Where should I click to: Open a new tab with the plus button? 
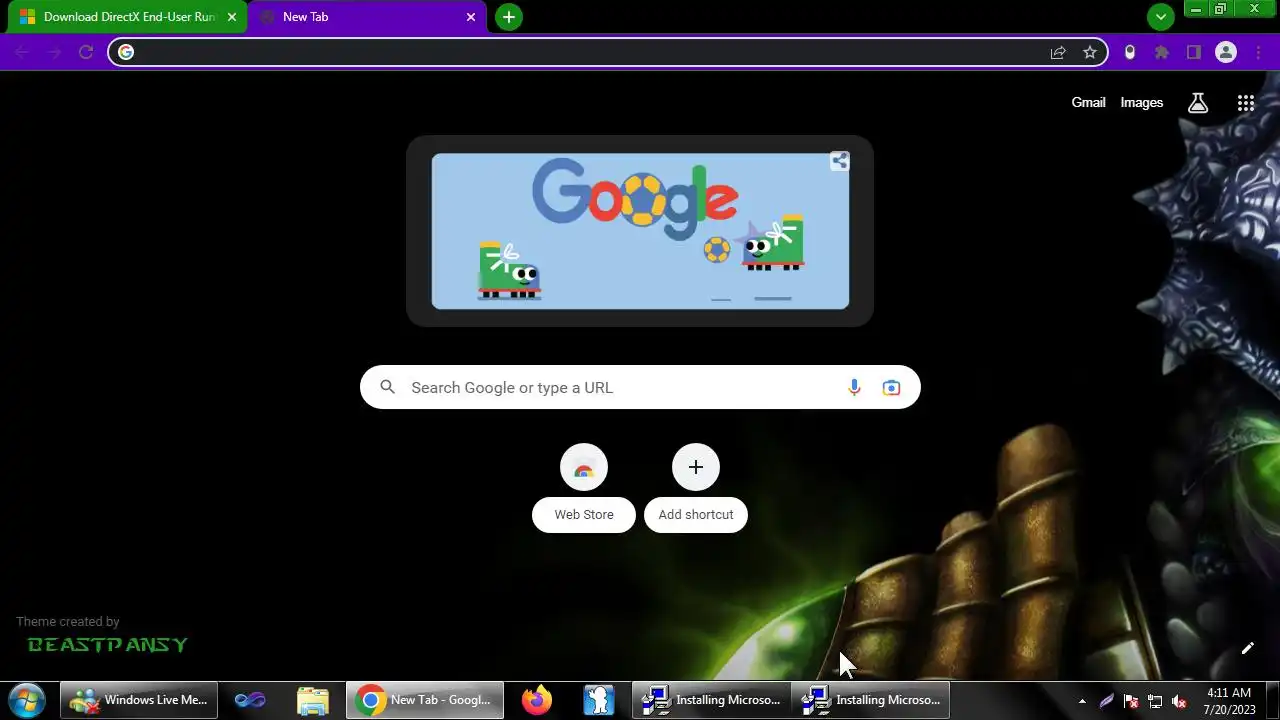coord(509,17)
